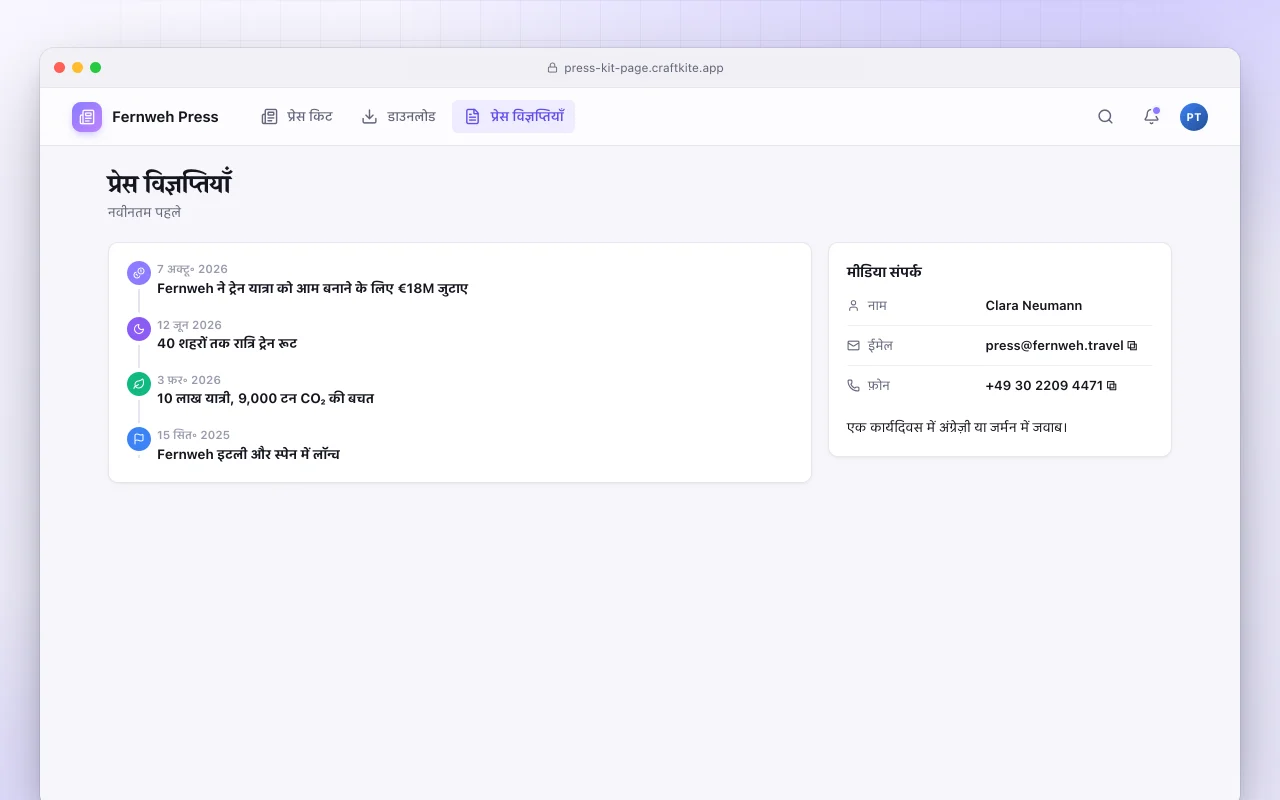Click the मीडिया संपर्क card heading
Image resolution: width=1280 pixels, height=800 pixels.
[884, 272]
